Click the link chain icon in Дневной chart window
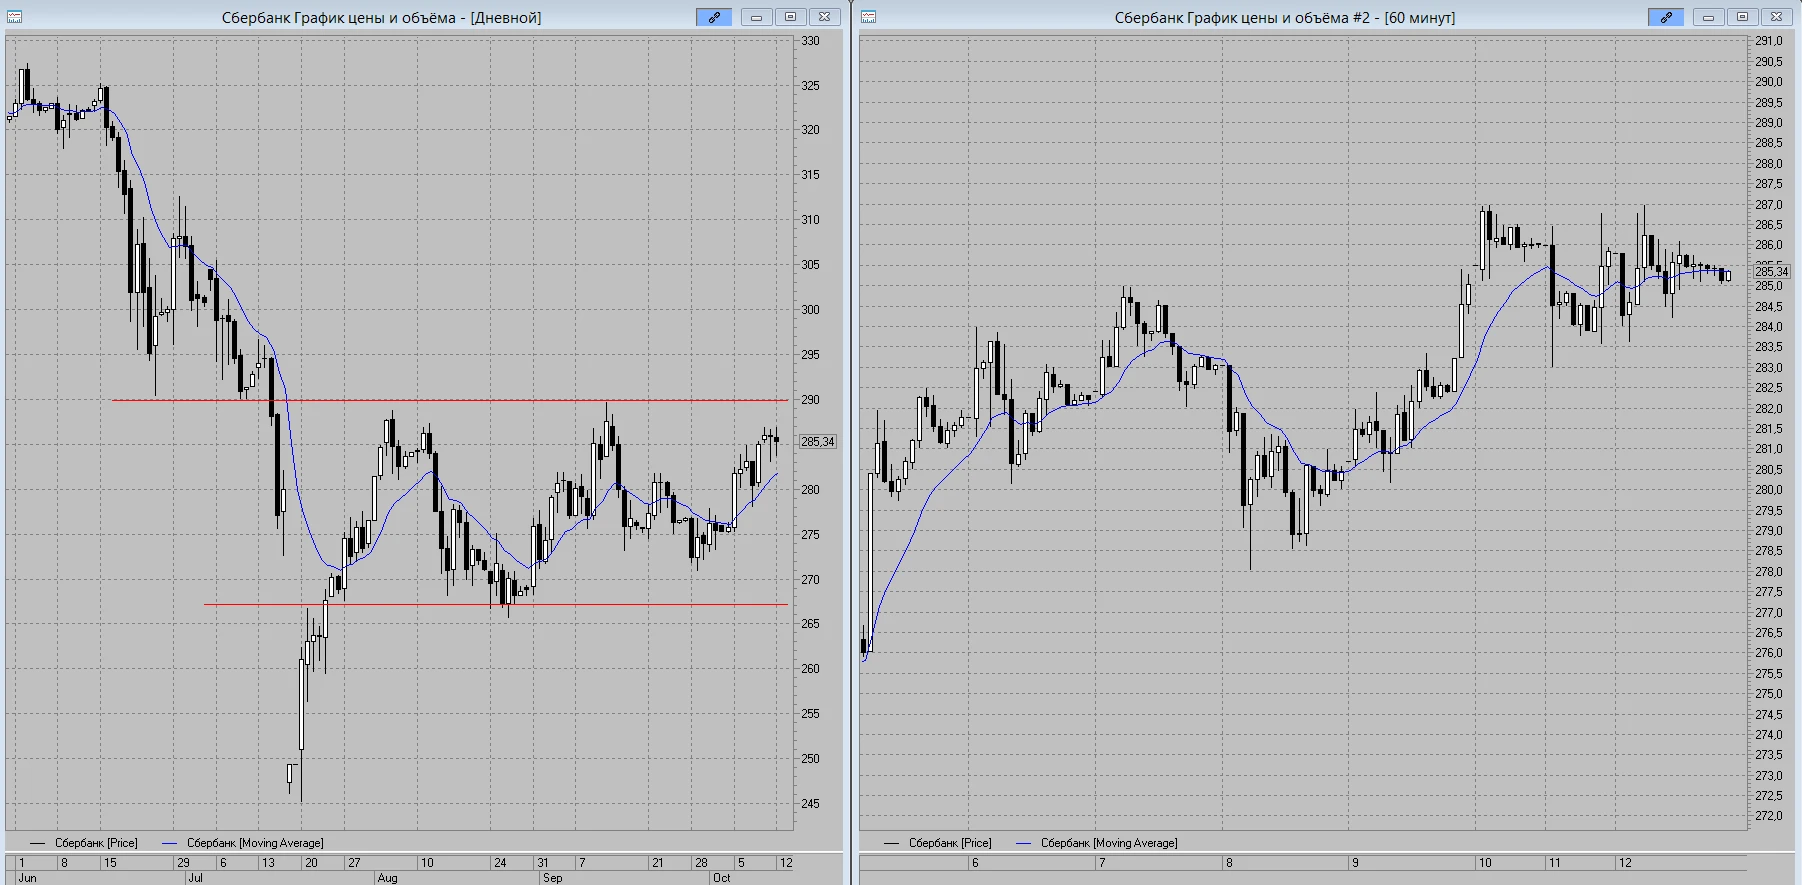This screenshot has height=885, width=1802. click(x=714, y=17)
